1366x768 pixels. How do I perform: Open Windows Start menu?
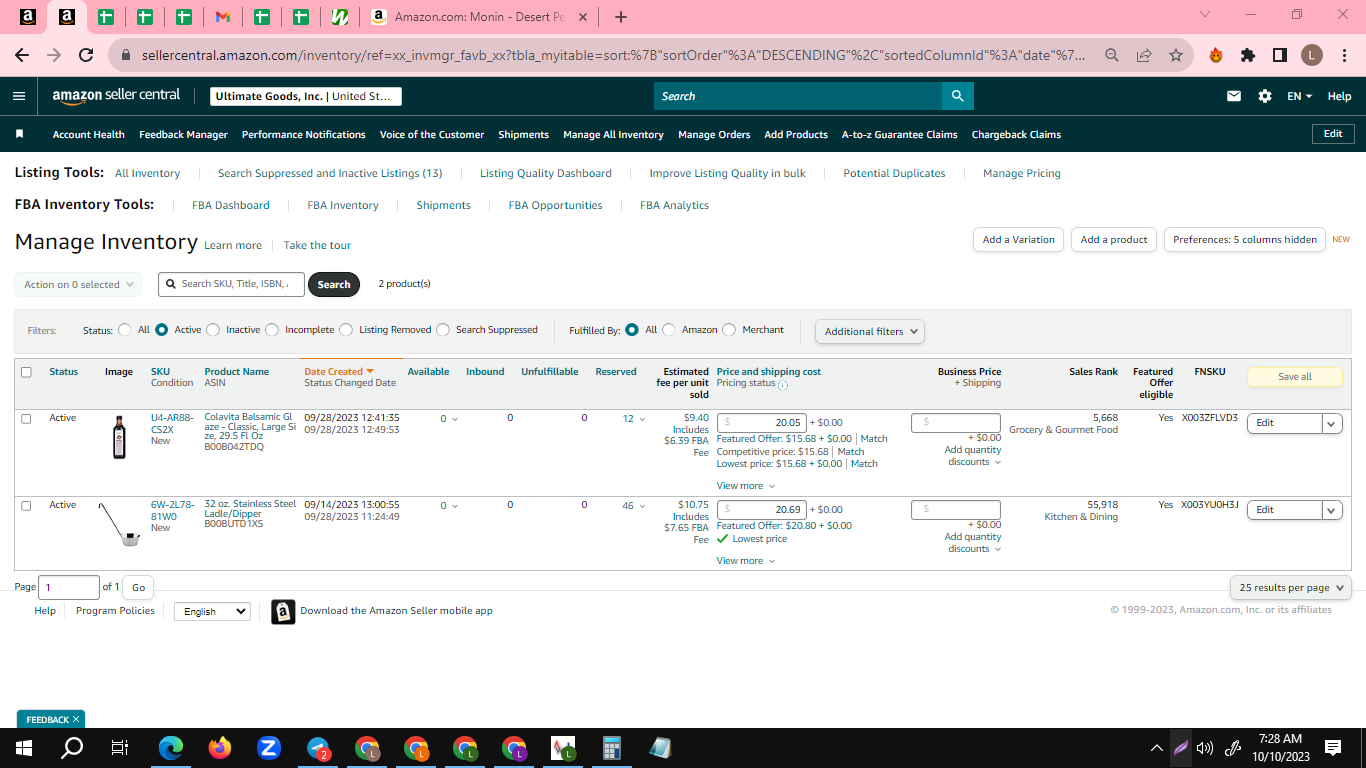click(x=24, y=747)
